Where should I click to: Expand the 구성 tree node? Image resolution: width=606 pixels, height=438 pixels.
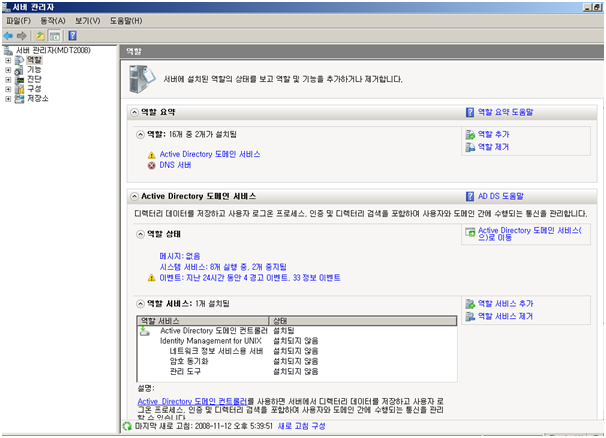8,89
